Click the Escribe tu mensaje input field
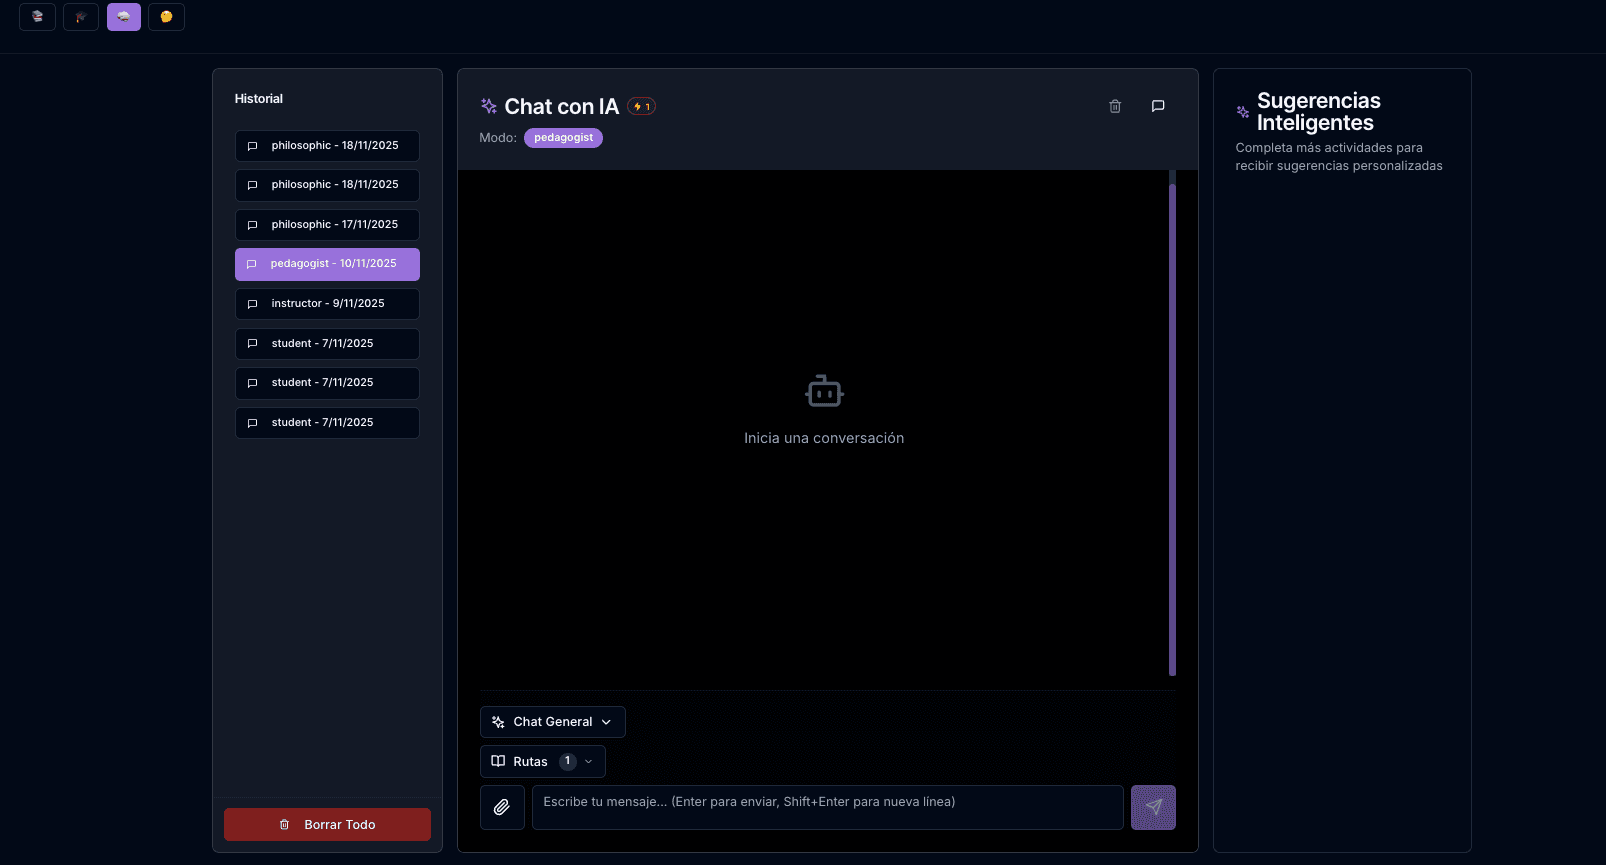1606x865 pixels. (827, 807)
